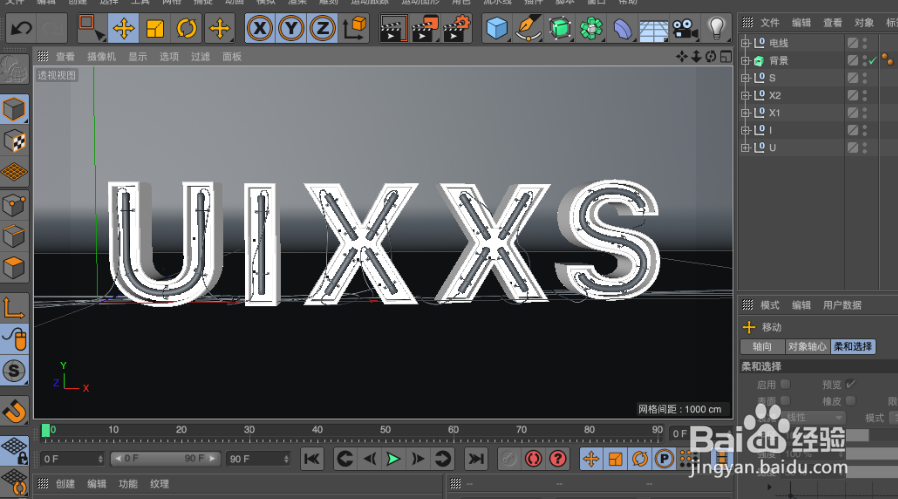Expand the 背景 object in tree
Image resolution: width=898 pixels, height=499 pixels.
(745, 61)
